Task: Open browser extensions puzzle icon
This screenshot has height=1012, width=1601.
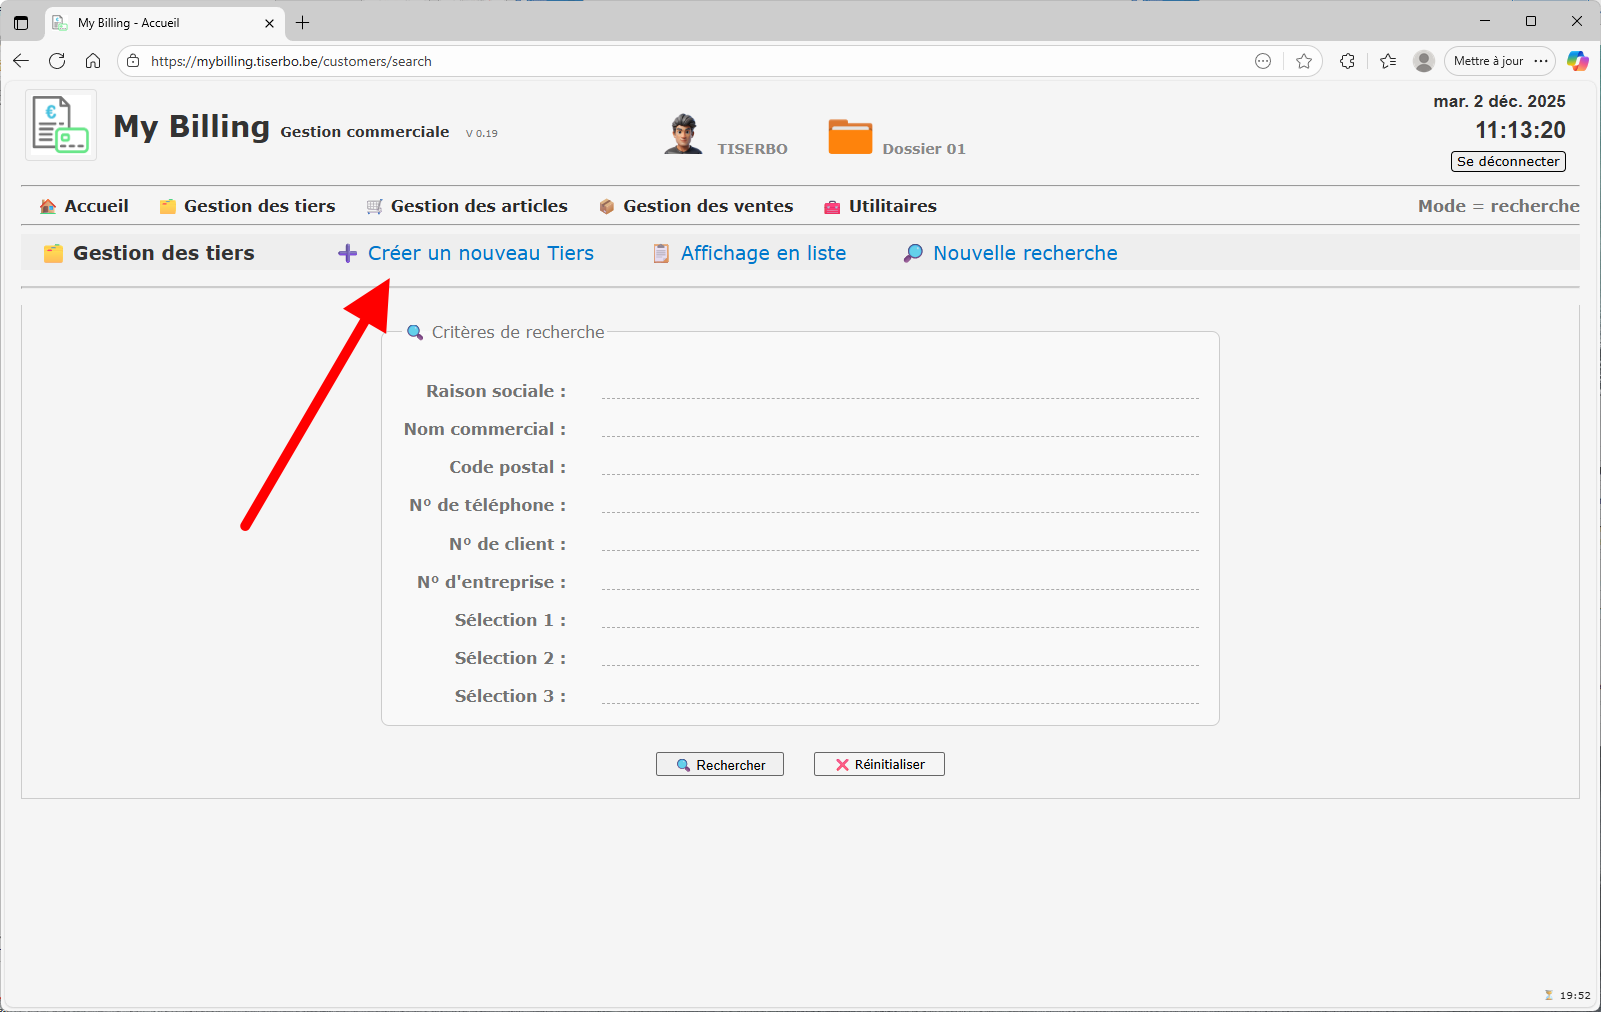Action: click(1347, 61)
